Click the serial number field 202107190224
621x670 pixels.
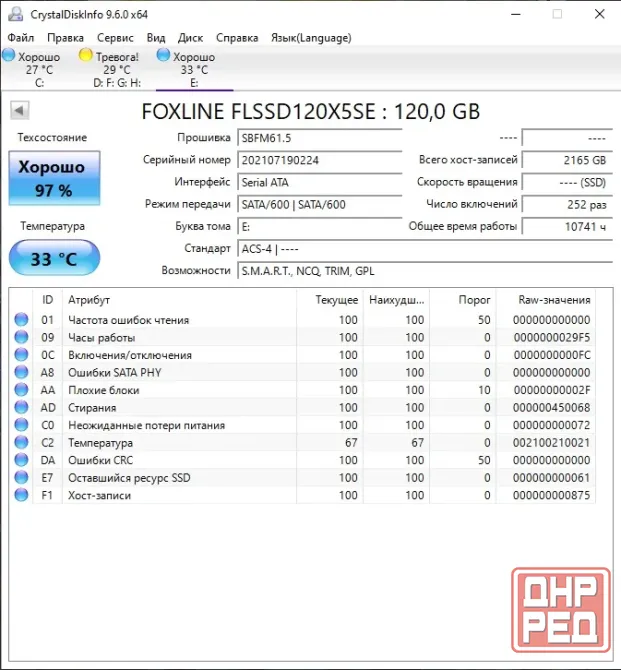(x=320, y=160)
